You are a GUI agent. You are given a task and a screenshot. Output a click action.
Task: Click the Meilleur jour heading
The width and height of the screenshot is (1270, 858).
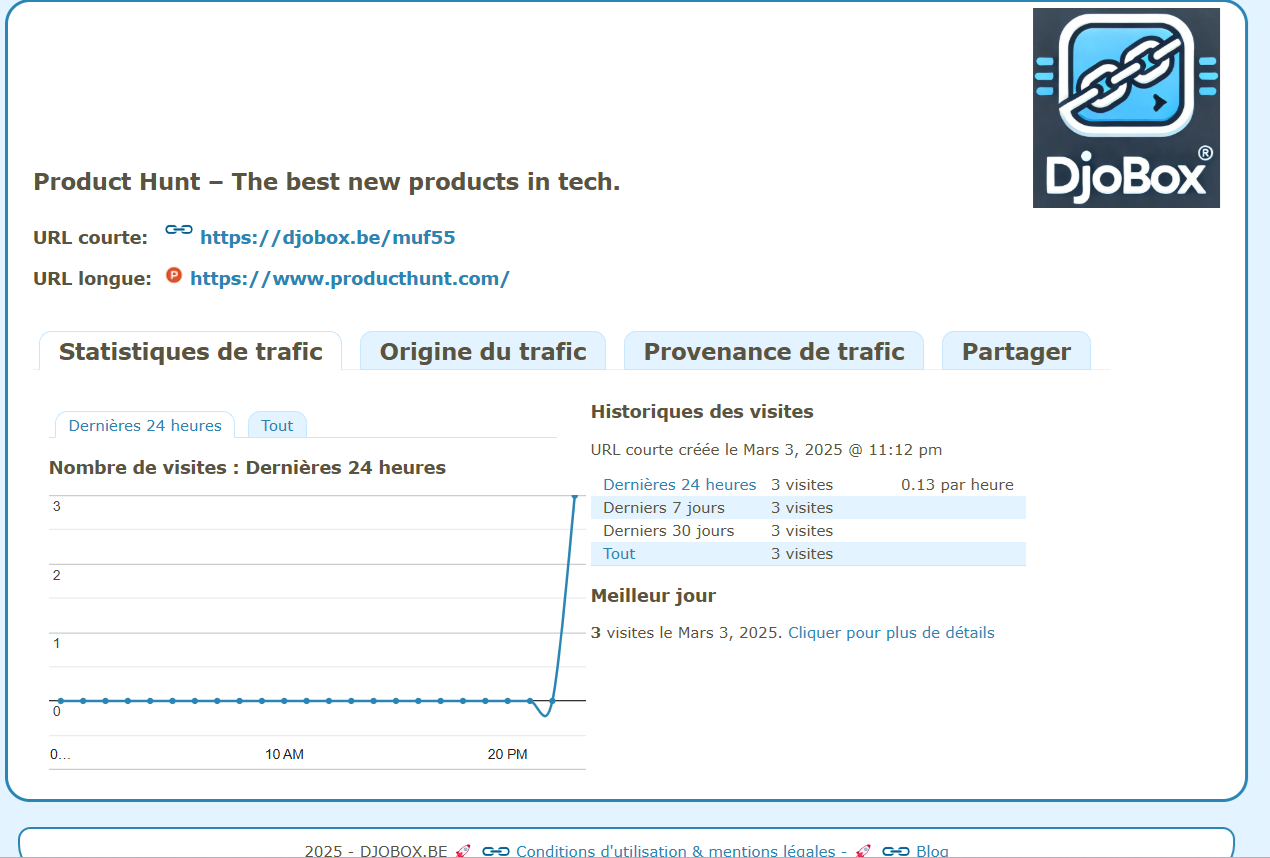[653, 596]
